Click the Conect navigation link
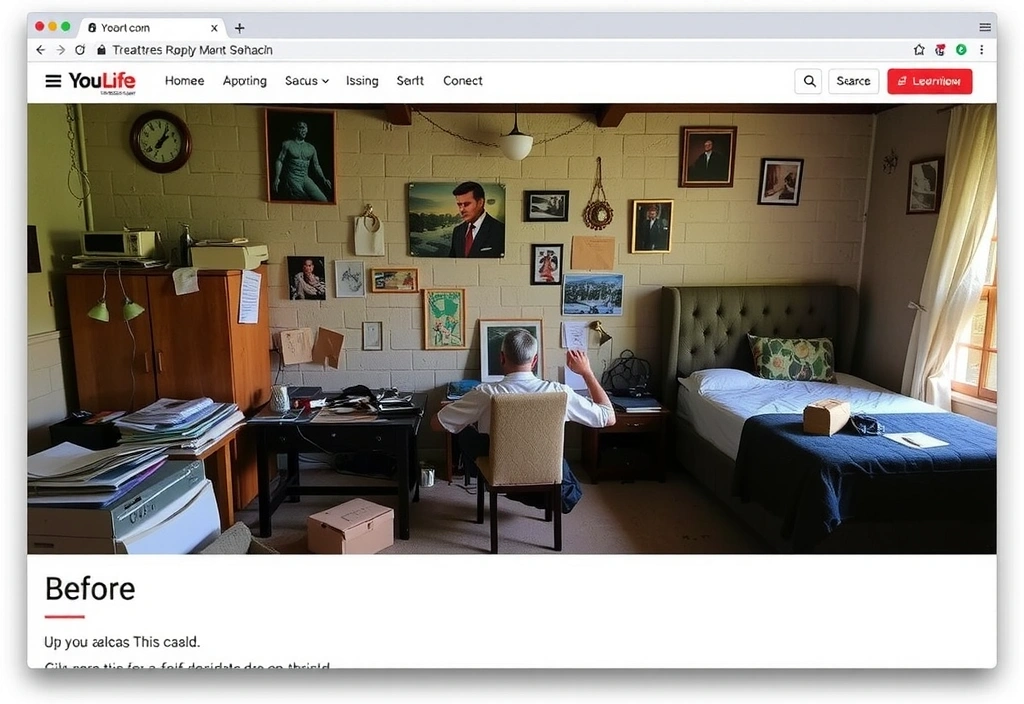The image size is (1024, 704). pyautogui.click(x=462, y=81)
